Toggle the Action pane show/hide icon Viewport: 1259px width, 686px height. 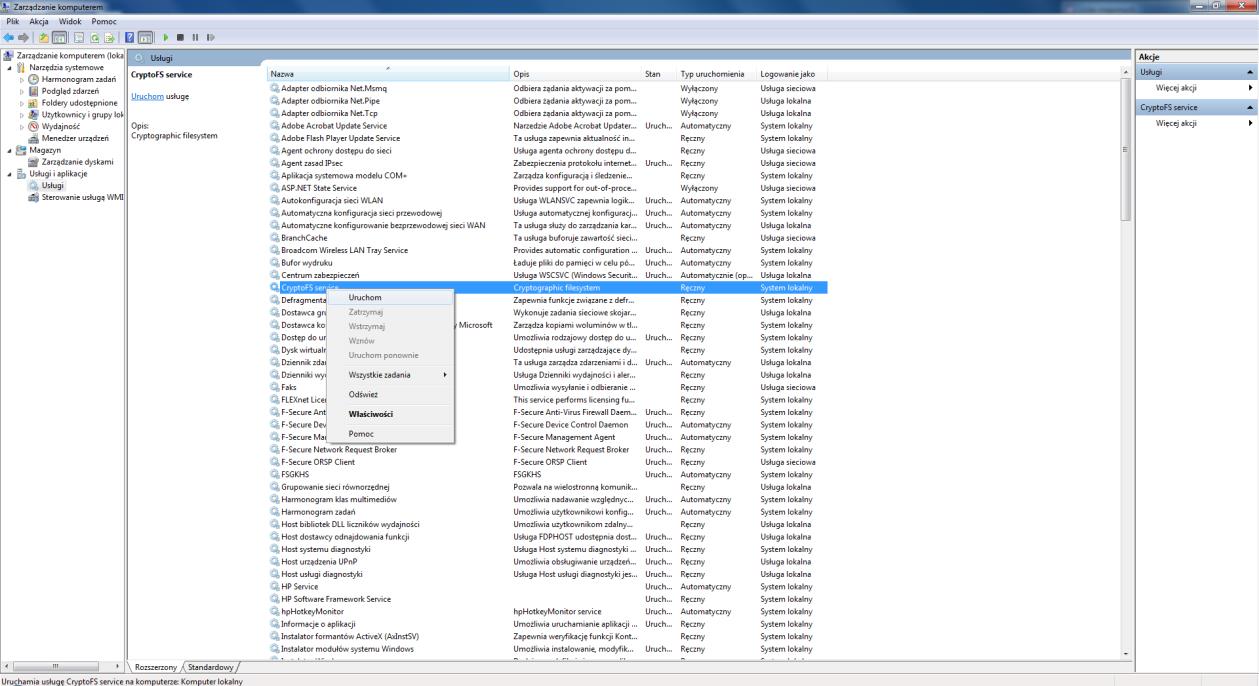145,37
